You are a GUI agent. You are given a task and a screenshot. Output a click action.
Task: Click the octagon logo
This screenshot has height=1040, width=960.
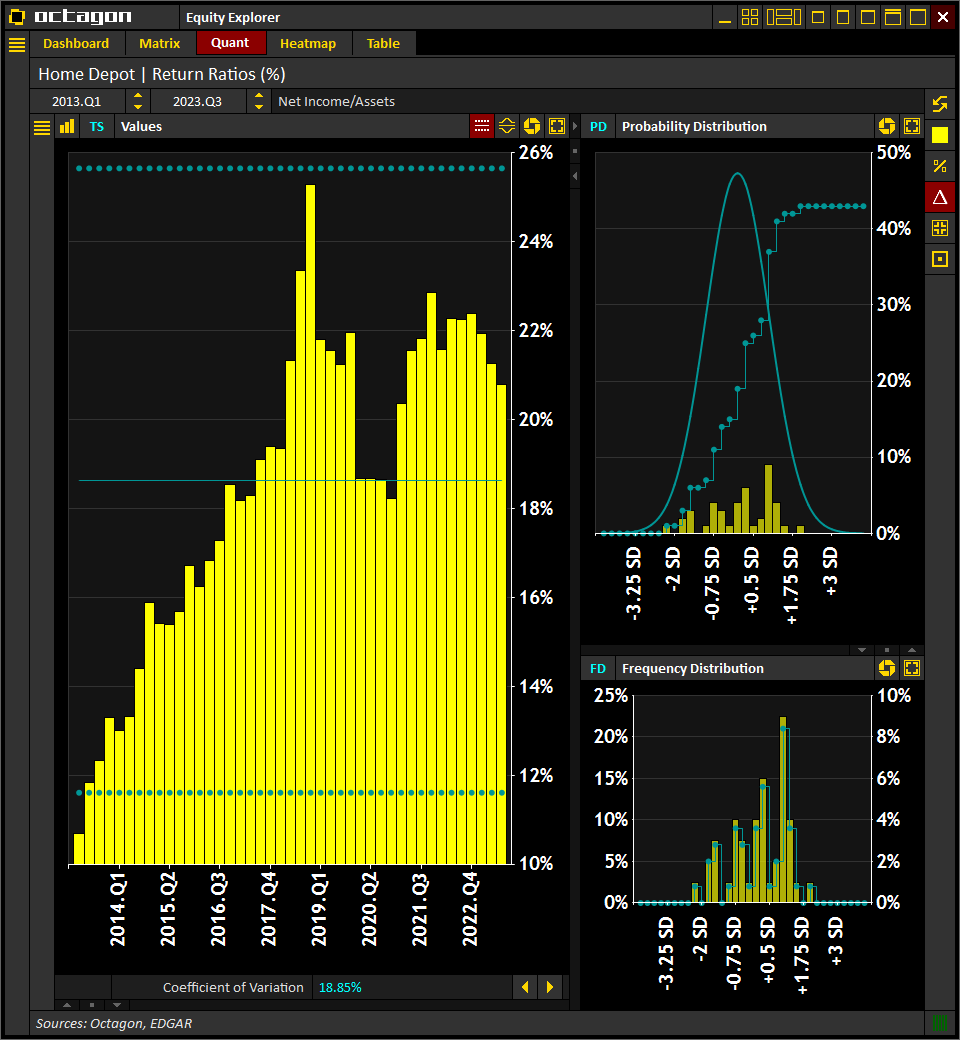click(70, 17)
